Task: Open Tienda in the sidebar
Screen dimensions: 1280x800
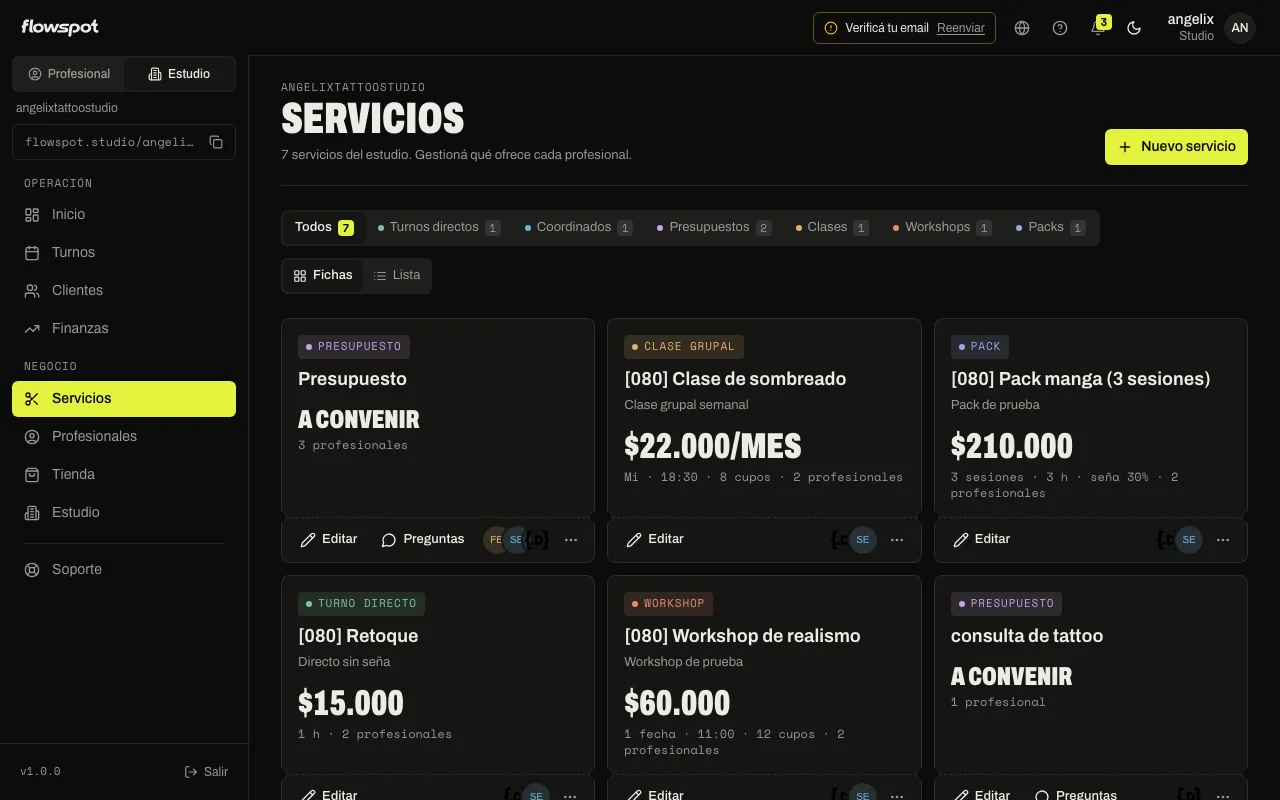Action: [x=124, y=475]
